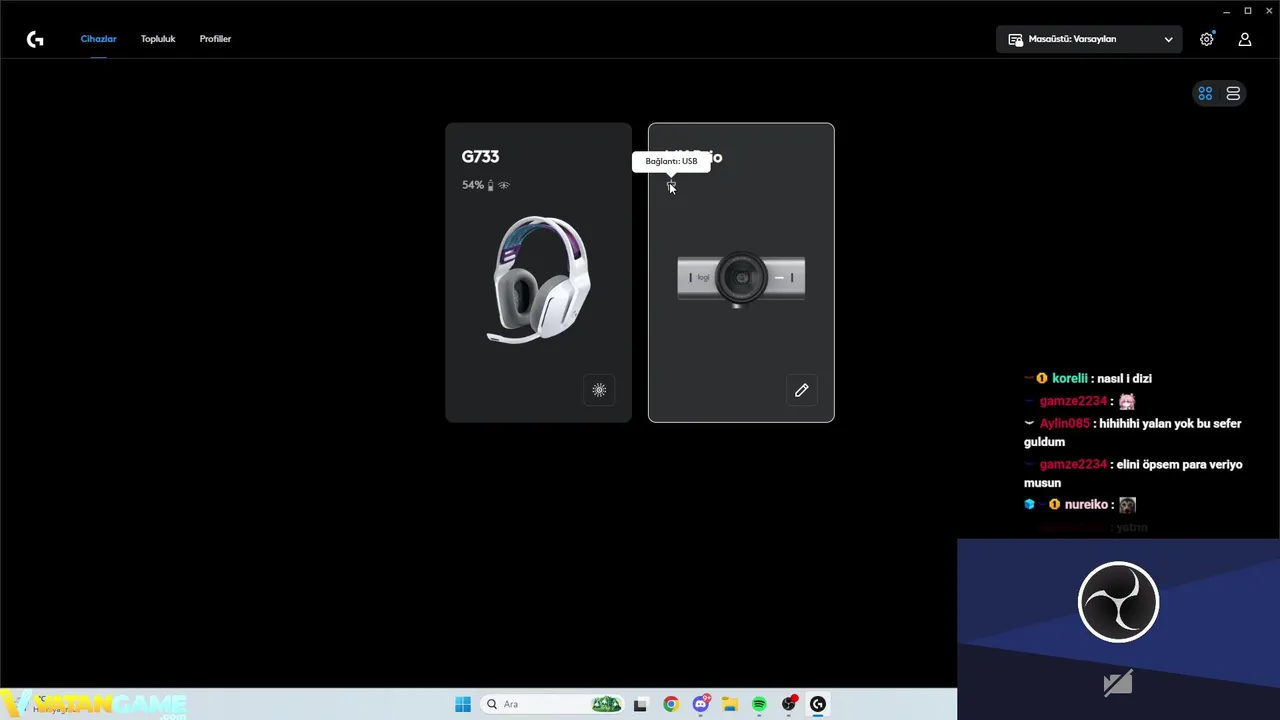Click the emote after first gamze2234
Screen dimensions: 1280x720
click(x=1127, y=401)
